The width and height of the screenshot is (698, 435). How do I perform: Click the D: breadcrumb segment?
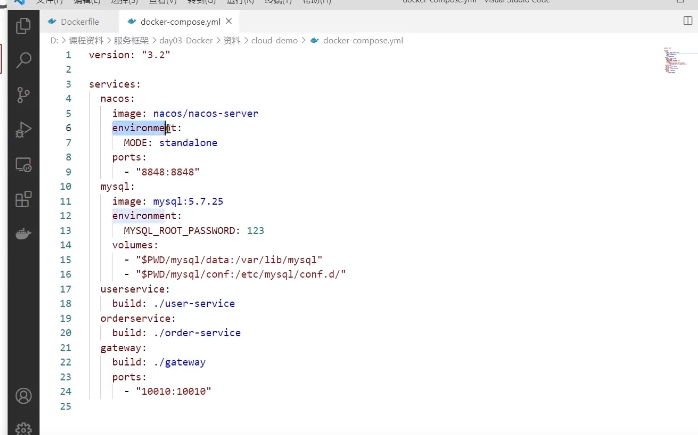[54, 41]
